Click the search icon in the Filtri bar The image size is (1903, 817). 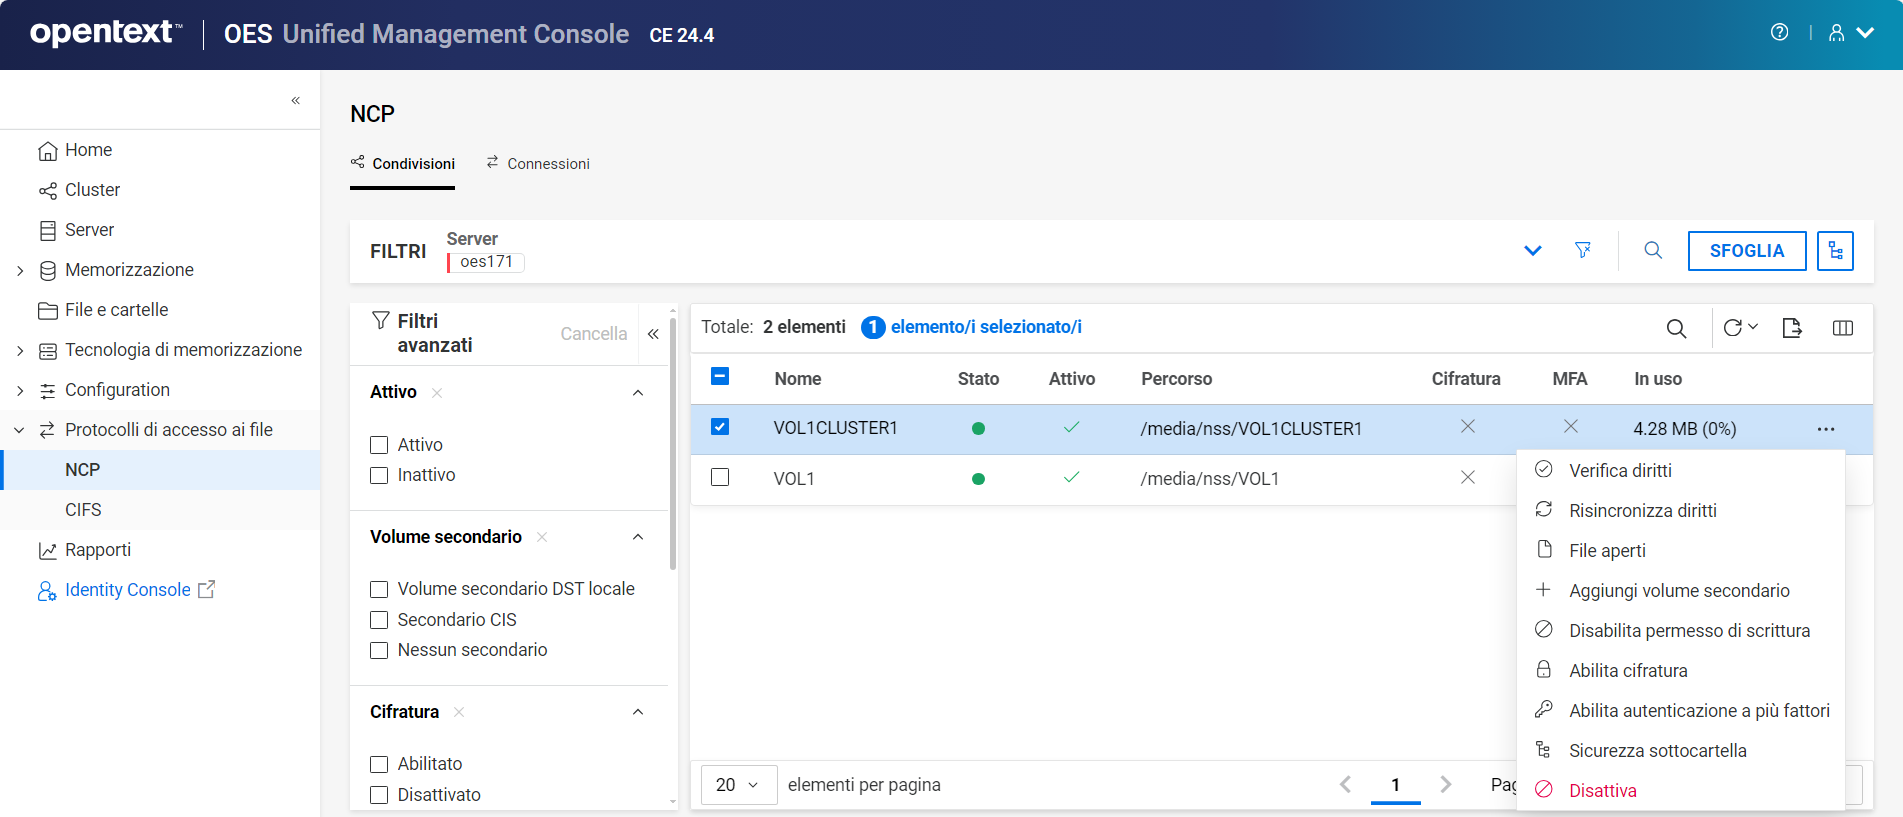coord(1653,250)
